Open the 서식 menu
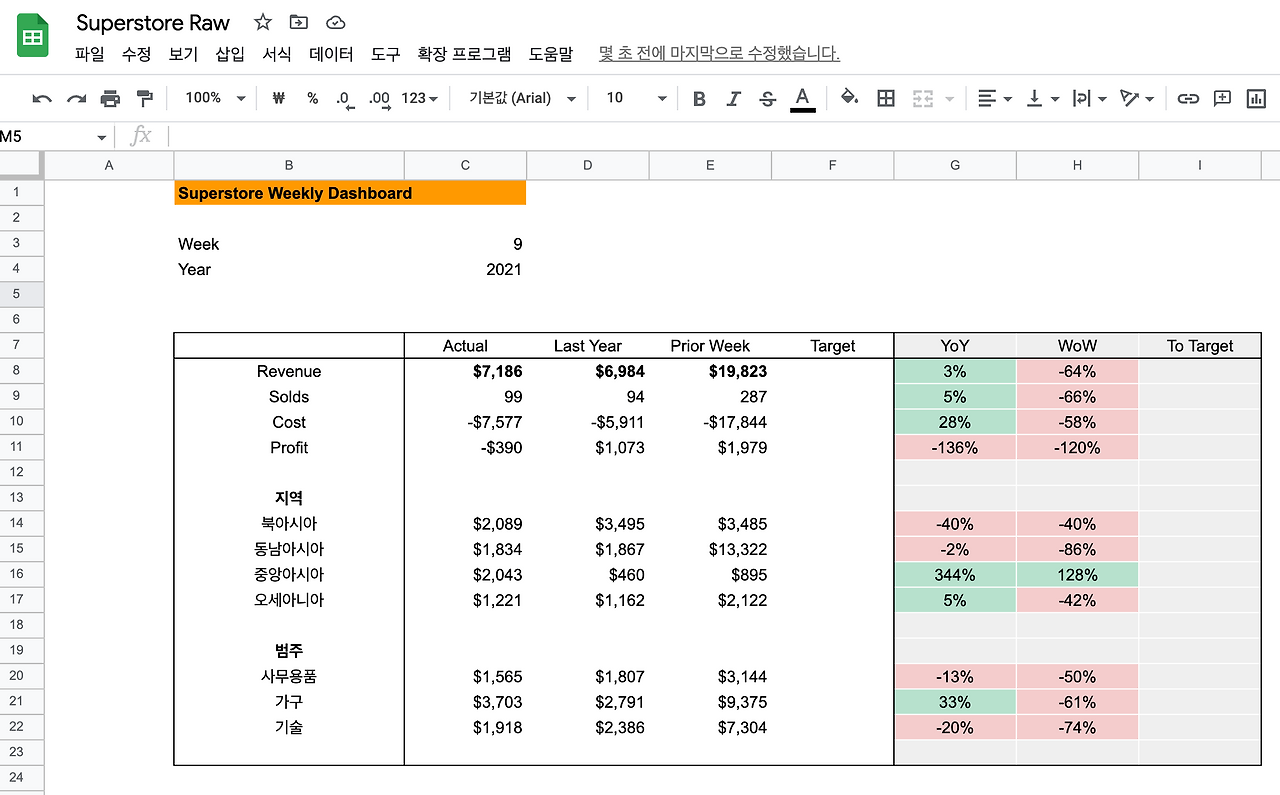Image resolution: width=1280 pixels, height=795 pixels. pos(277,54)
